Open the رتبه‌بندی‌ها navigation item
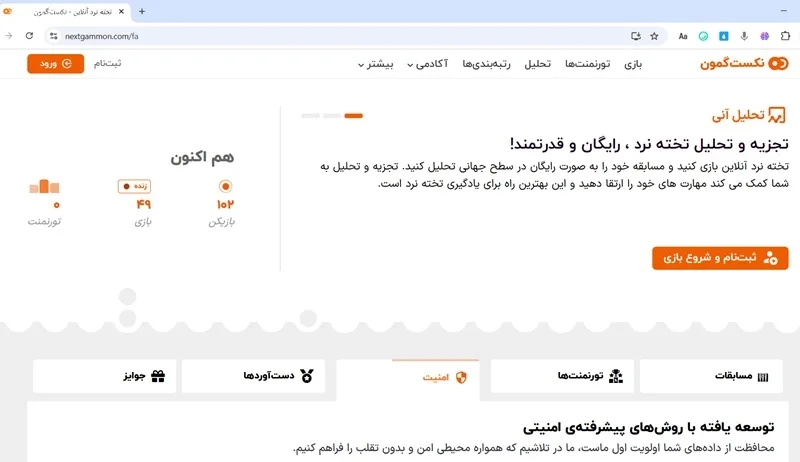800x462 pixels. click(x=486, y=64)
